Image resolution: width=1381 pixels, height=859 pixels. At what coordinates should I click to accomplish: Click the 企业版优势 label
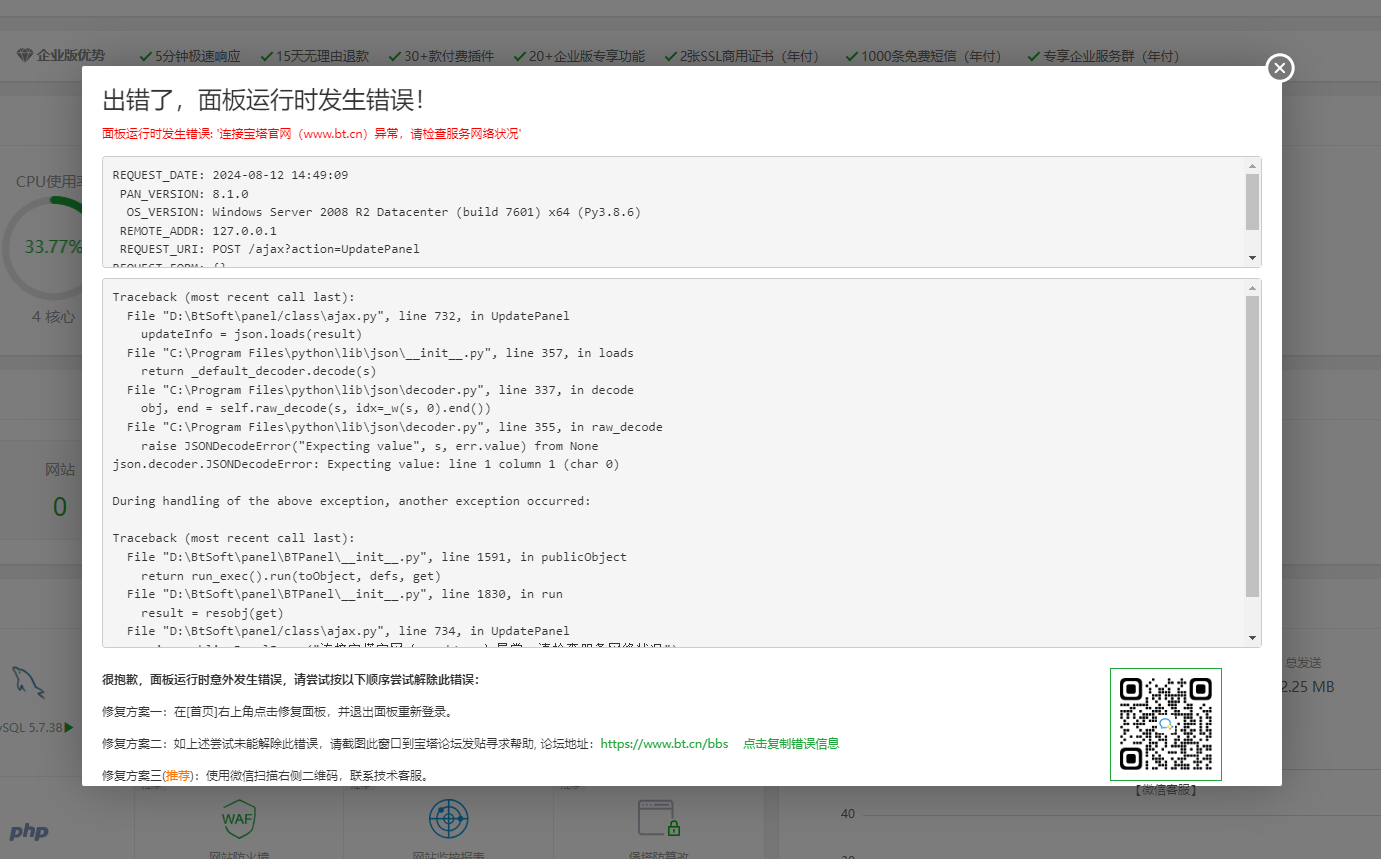click(x=70, y=56)
